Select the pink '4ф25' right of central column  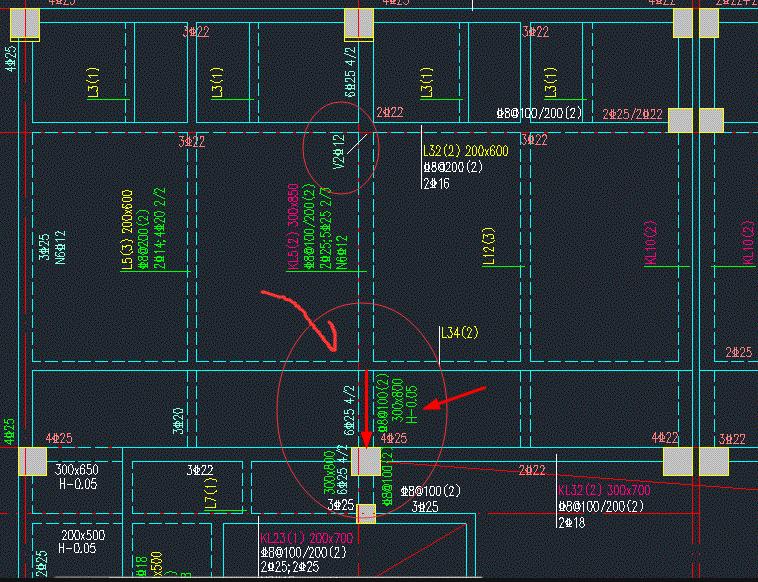[394, 438]
